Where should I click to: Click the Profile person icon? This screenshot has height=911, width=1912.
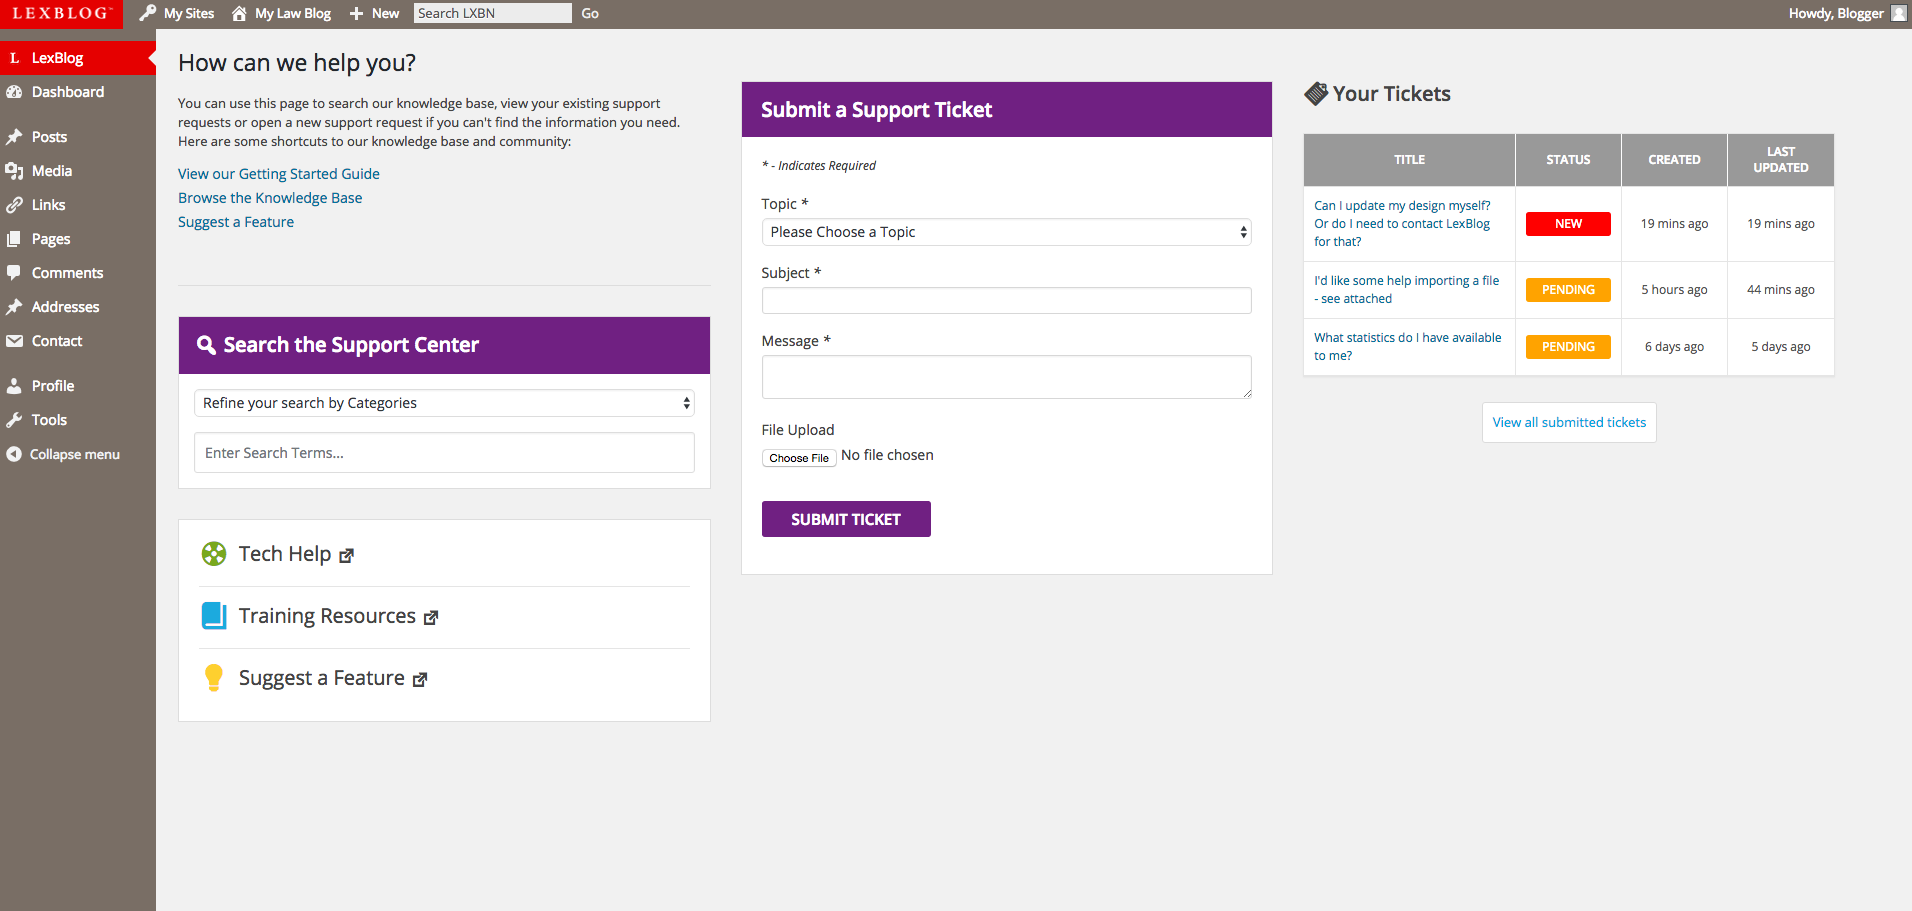(x=14, y=386)
